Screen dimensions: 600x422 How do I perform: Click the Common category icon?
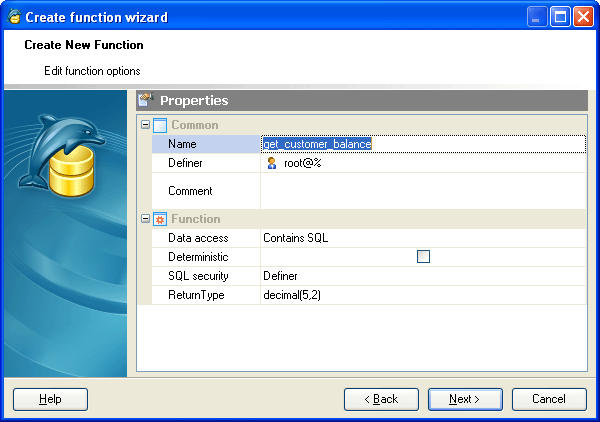(x=159, y=125)
